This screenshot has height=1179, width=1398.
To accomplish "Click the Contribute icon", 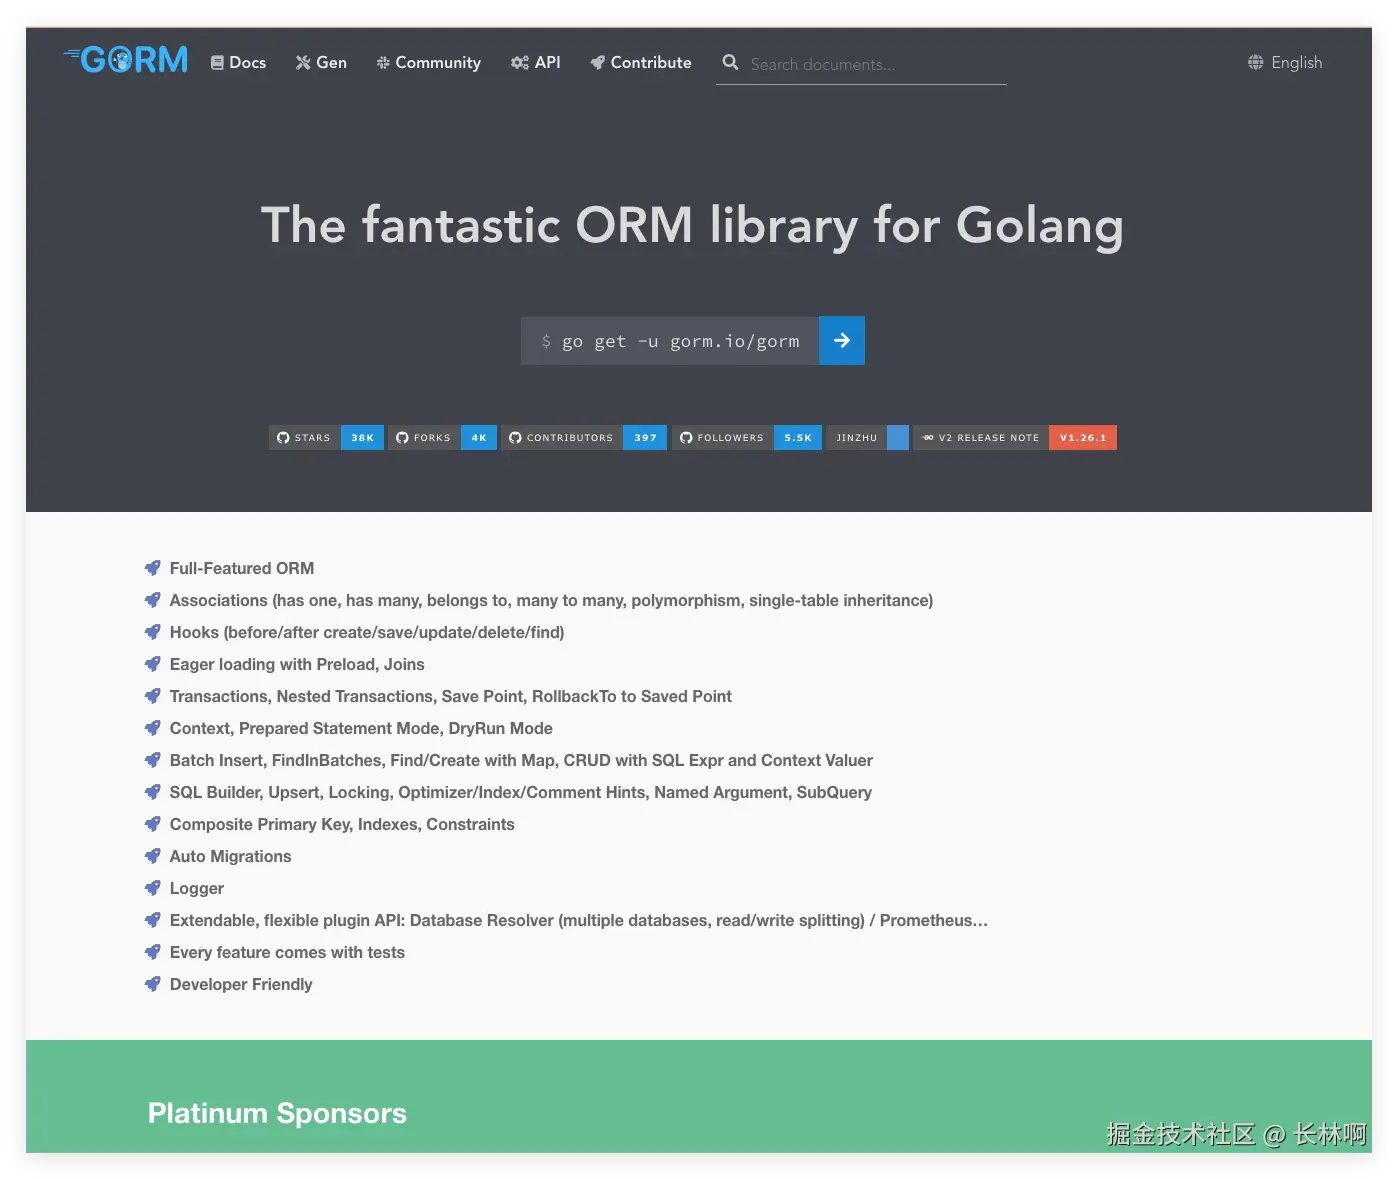I will (x=597, y=62).
